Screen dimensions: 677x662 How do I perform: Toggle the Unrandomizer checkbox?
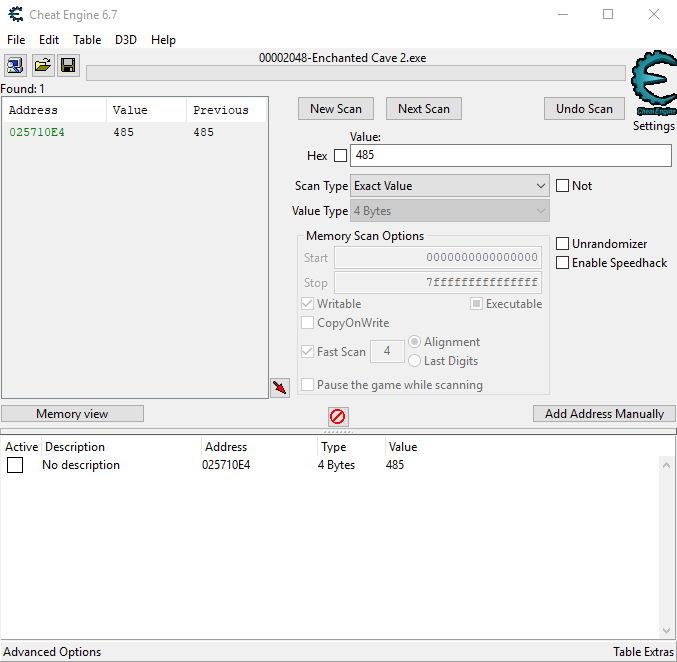click(x=563, y=244)
